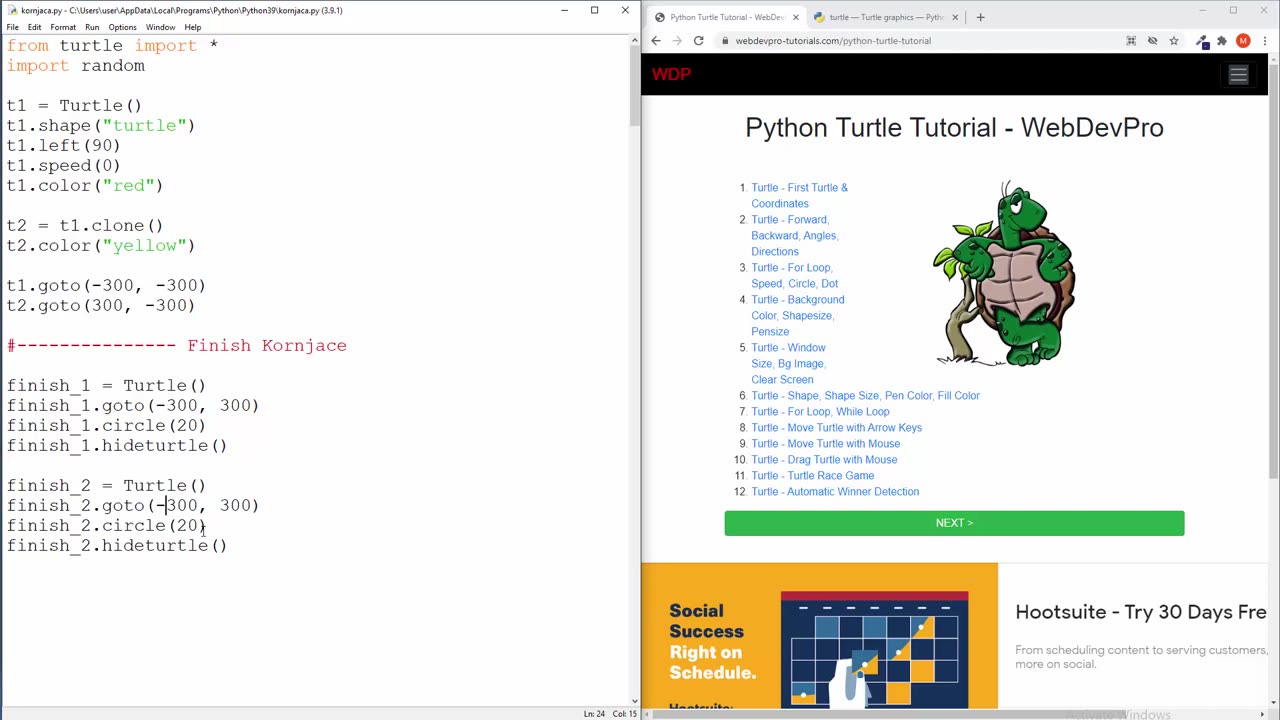Open Move Turtle with Arrow Keys lesson

pos(836,427)
